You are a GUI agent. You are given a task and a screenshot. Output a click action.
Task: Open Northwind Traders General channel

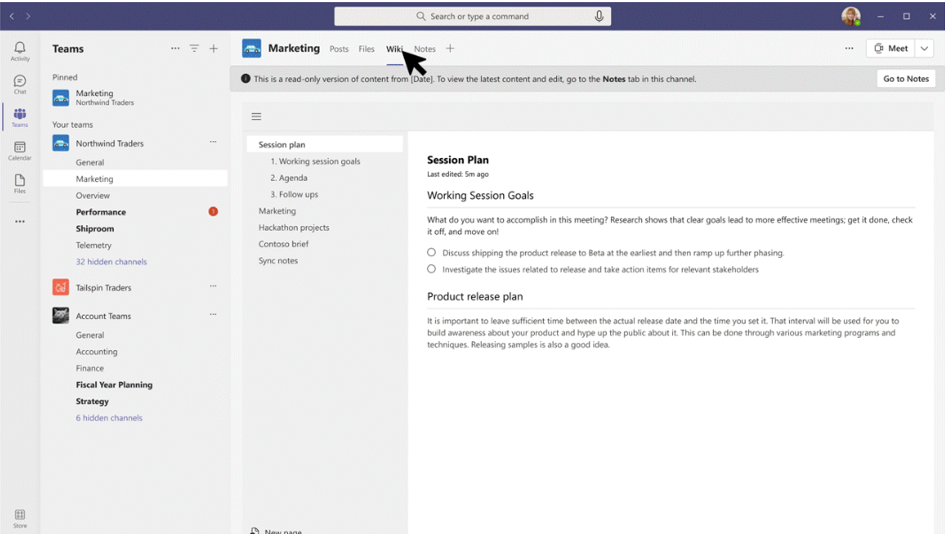coord(90,162)
